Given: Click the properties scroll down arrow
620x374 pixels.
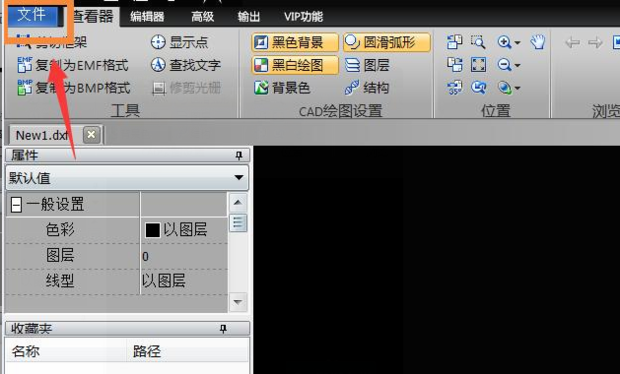Looking at the screenshot, I should [238, 302].
